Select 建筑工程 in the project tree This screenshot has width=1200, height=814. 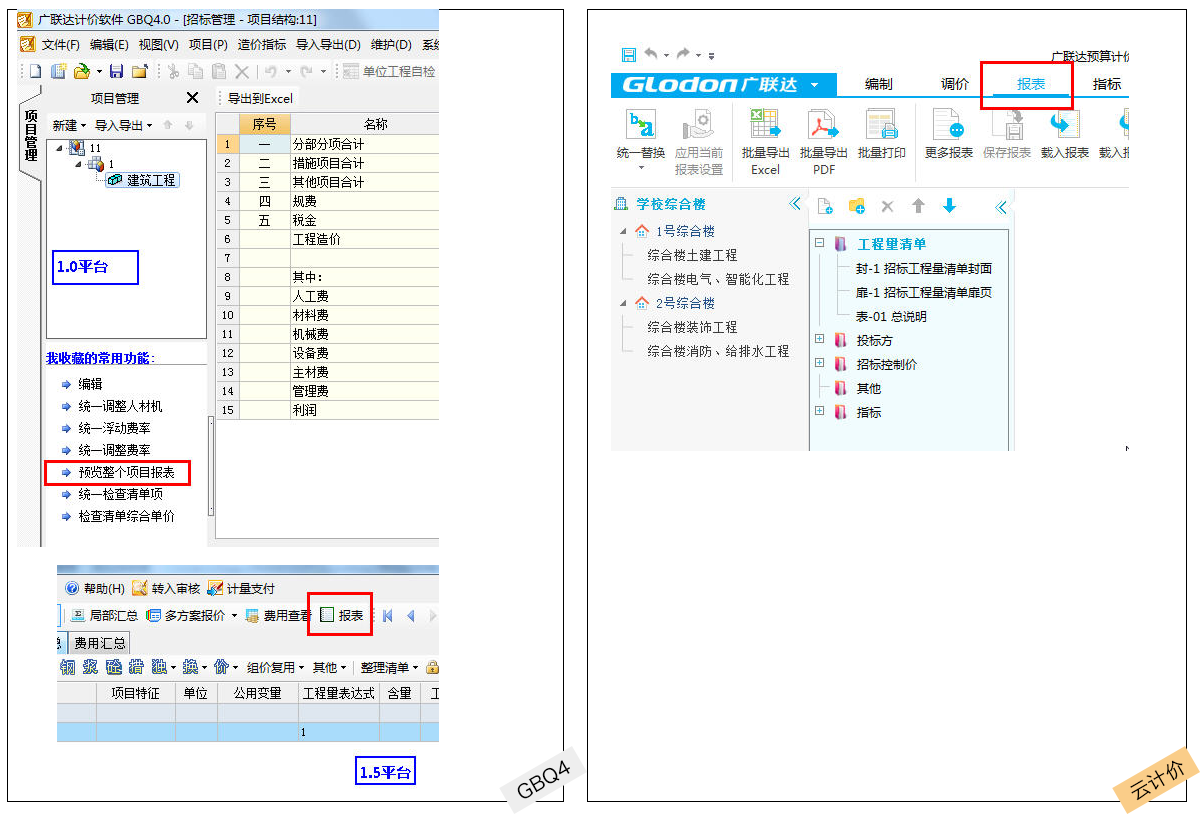click(x=150, y=180)
